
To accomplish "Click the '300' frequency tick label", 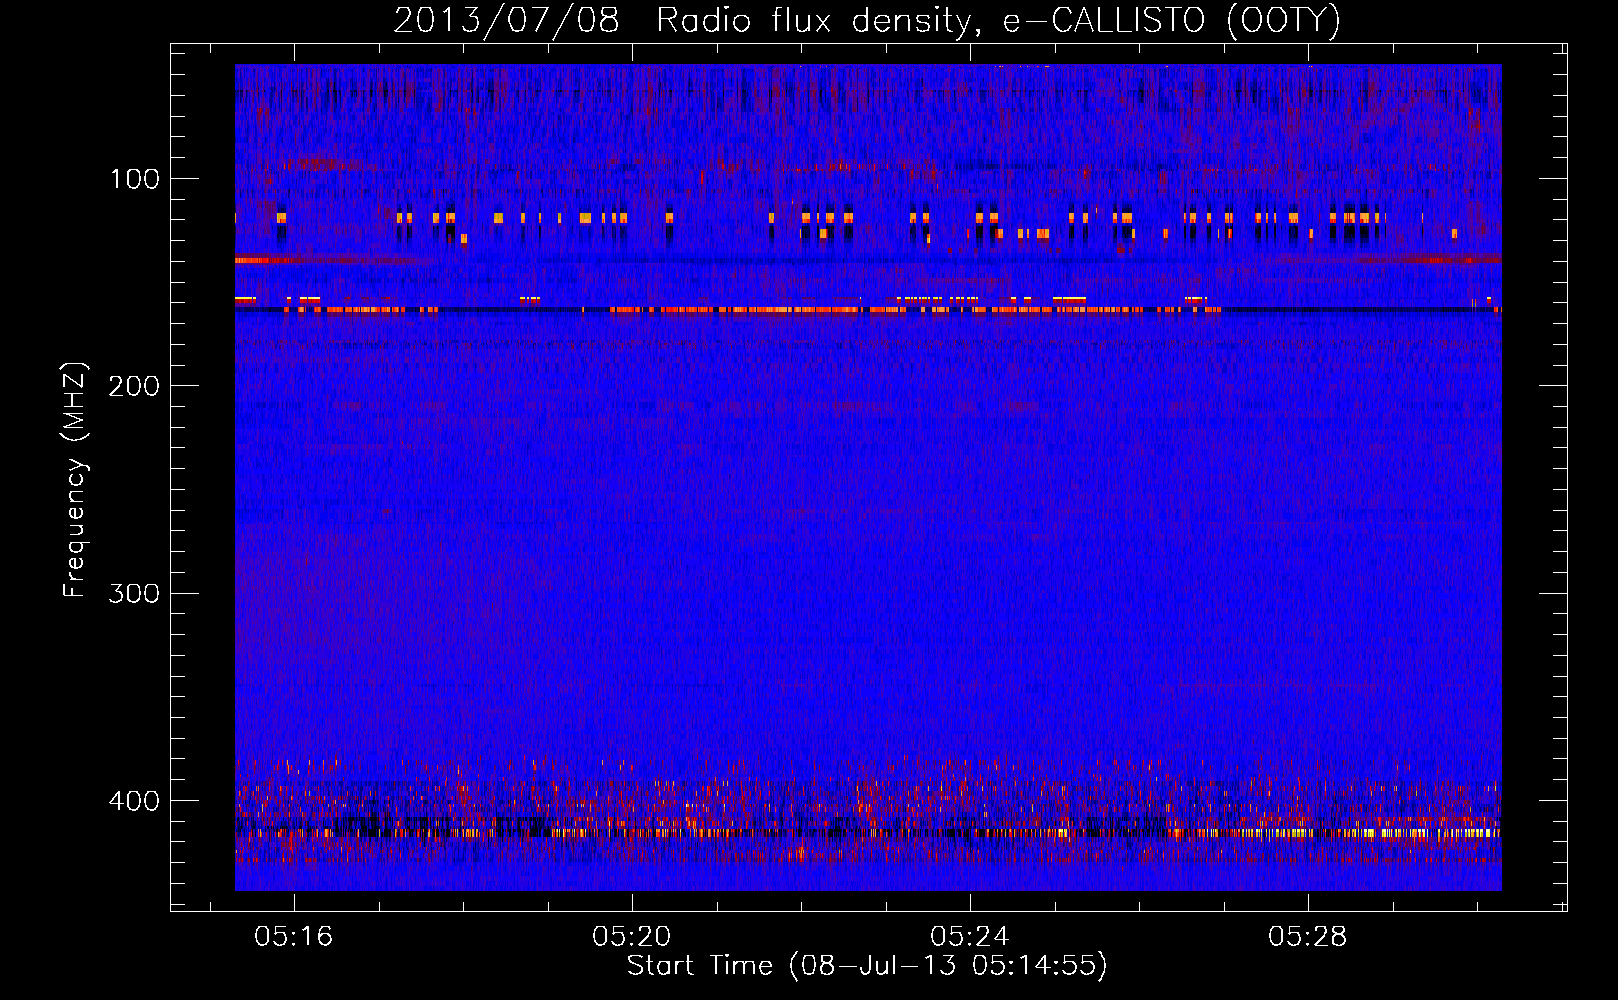I will [134, 593].
